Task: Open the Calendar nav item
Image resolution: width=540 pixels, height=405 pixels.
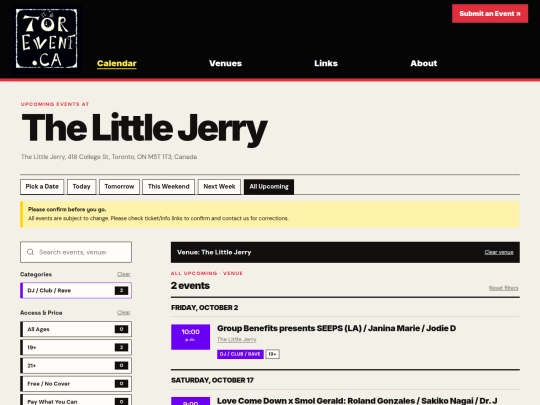Action: click(117, 63)
